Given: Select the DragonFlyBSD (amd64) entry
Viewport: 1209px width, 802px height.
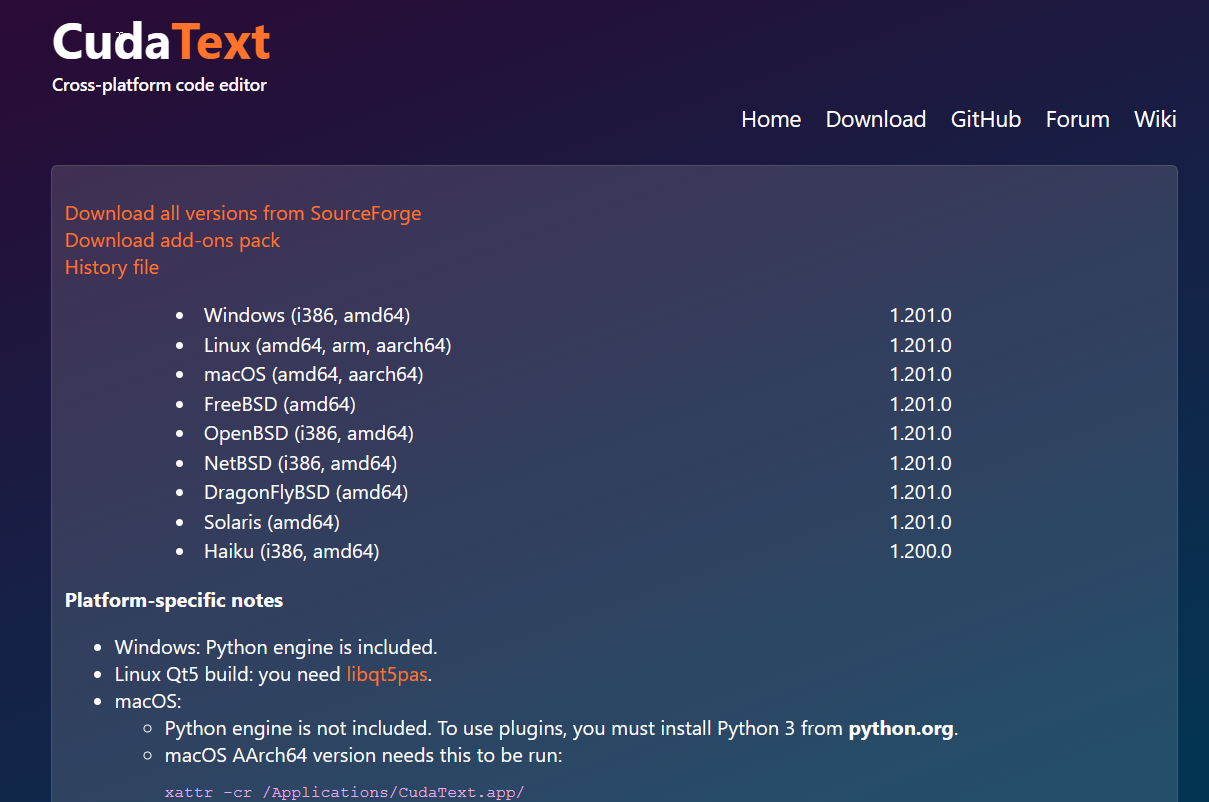Looking at the screenshot, I should [x=306, y=492].
